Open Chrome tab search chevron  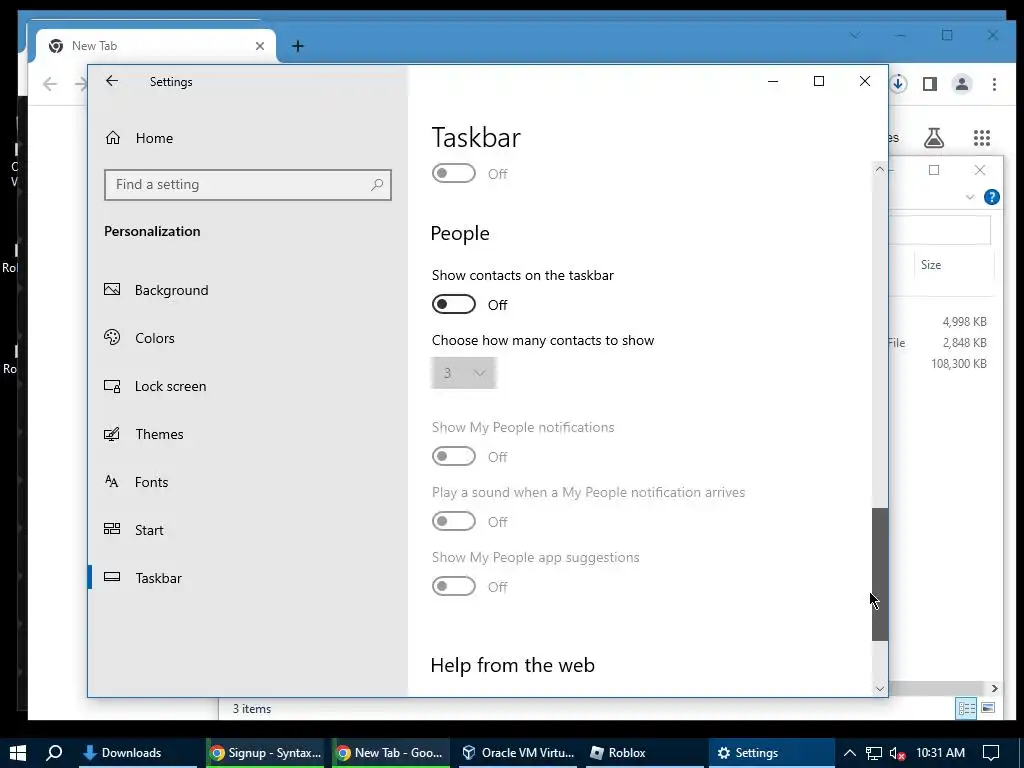[855, 35]
